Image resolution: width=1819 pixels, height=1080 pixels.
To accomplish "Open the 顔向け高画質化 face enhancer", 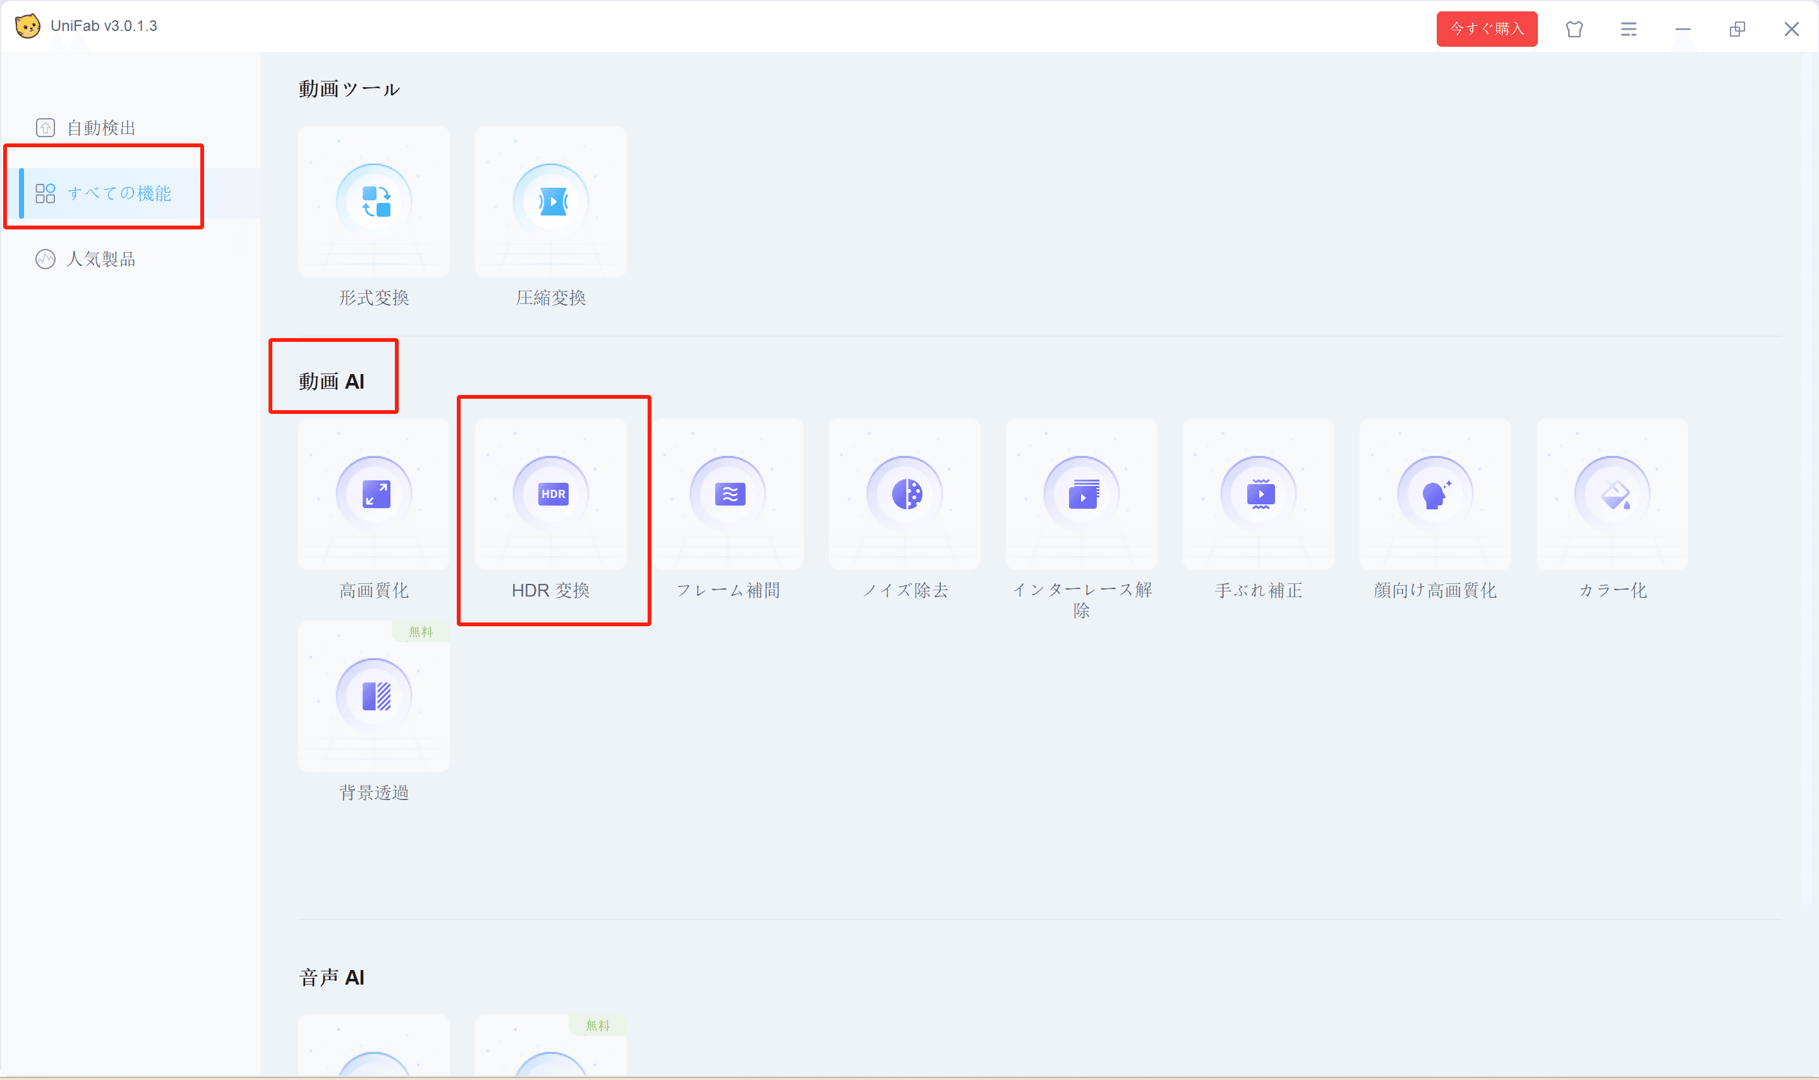I will [x=1436, y=494].
